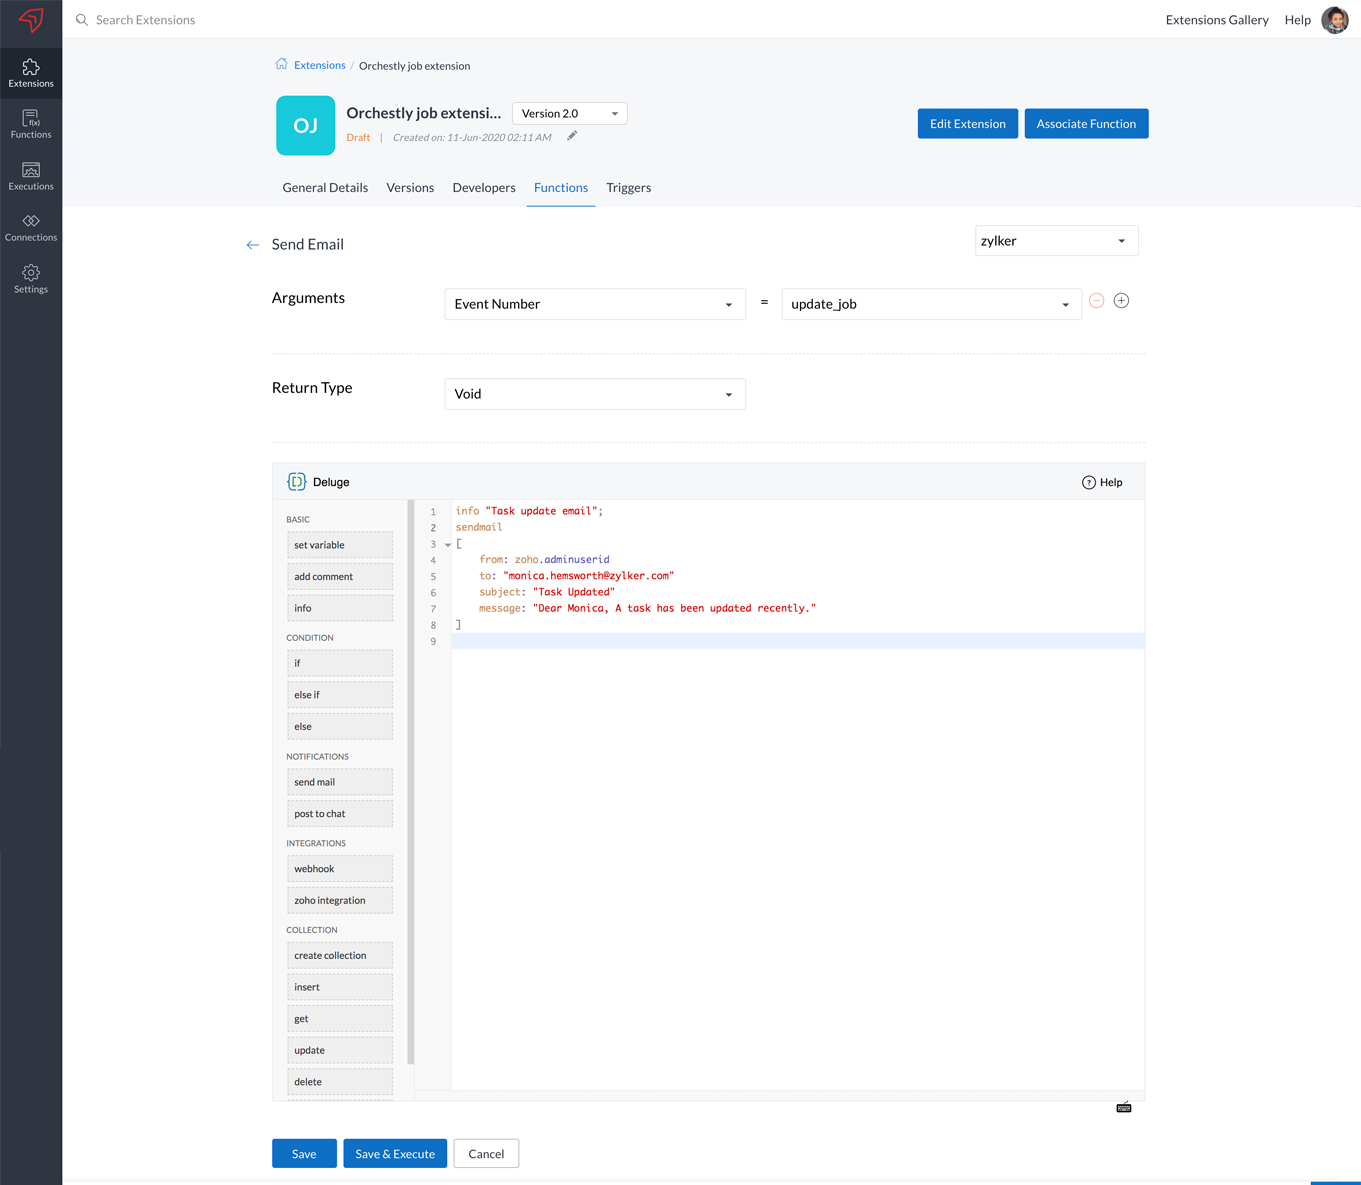Screen dimensions: 1361x1185
Task: Open Functions in the sidebar
Action: click(31, 124)
